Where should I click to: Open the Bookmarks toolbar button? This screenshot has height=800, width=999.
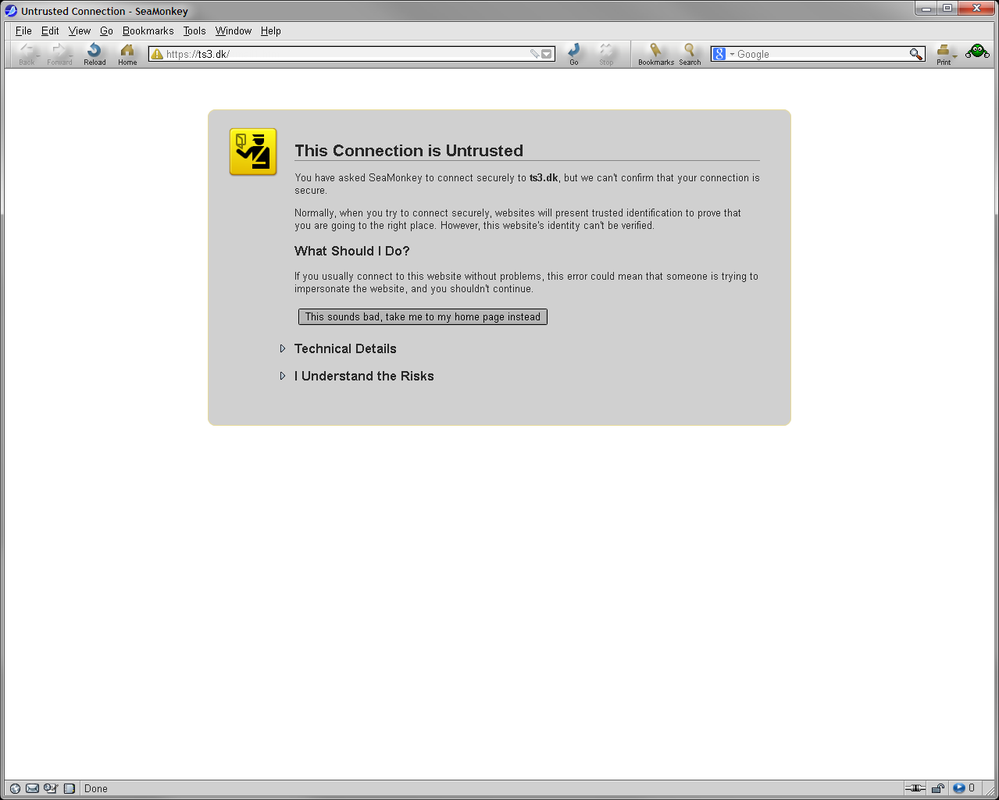point(656,54)
